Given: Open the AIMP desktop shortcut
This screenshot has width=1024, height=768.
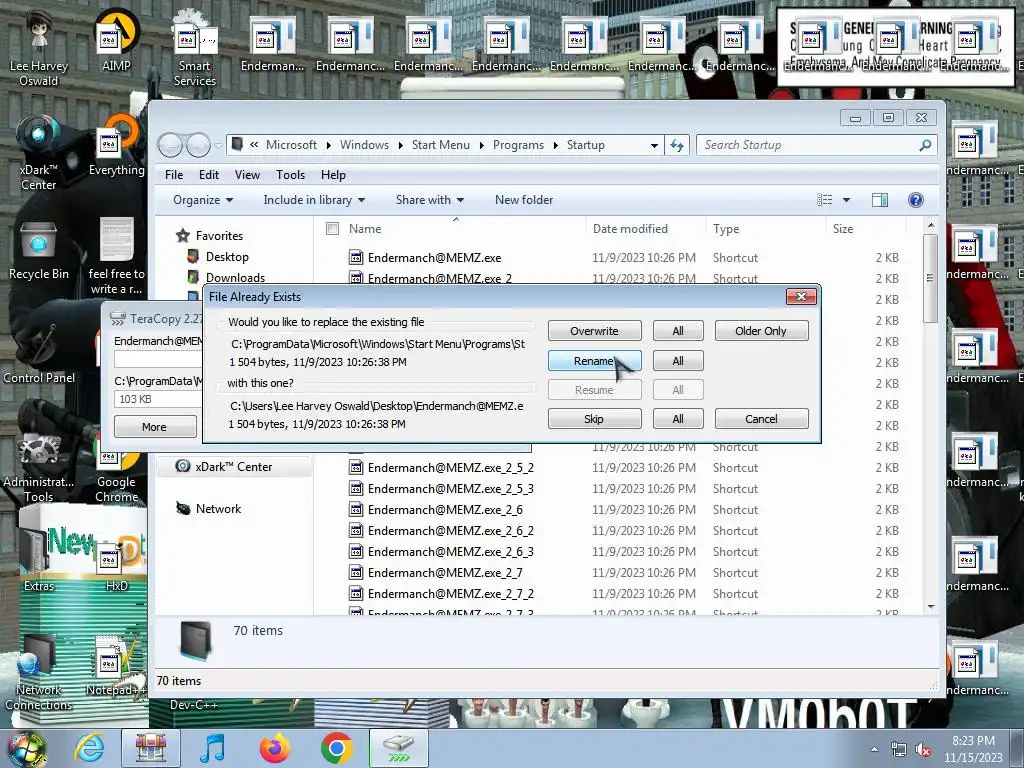Looking at the screenshot, I should tap(116, 40).
